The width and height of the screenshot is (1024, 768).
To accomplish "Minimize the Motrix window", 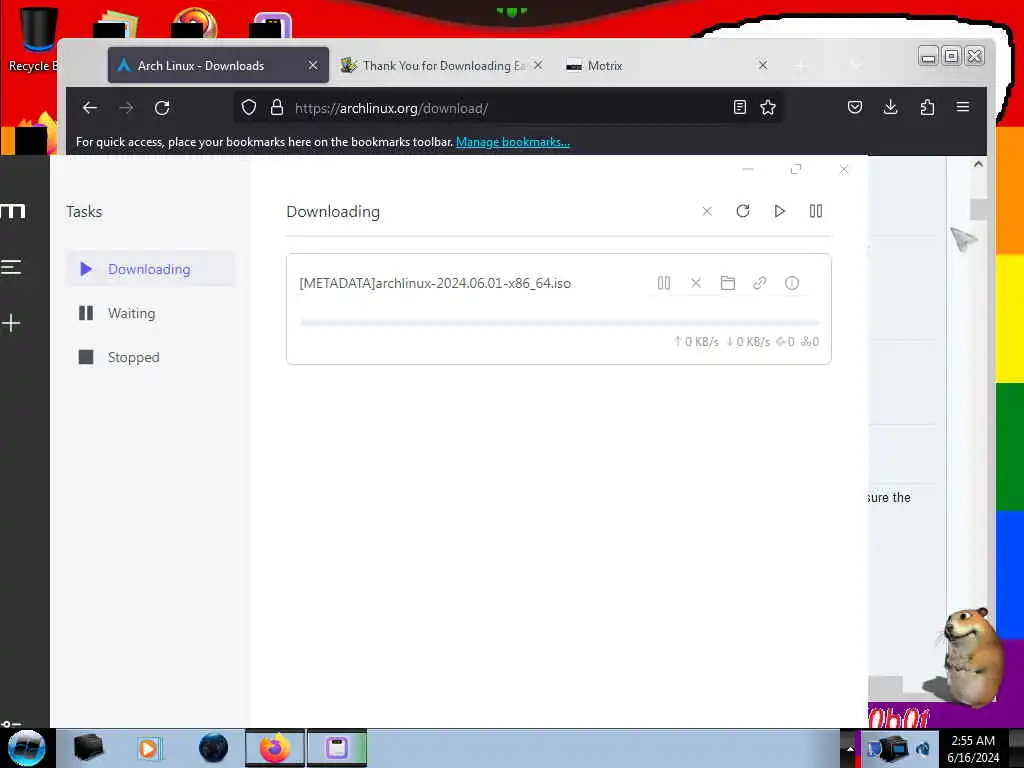I will pos(748,169).
